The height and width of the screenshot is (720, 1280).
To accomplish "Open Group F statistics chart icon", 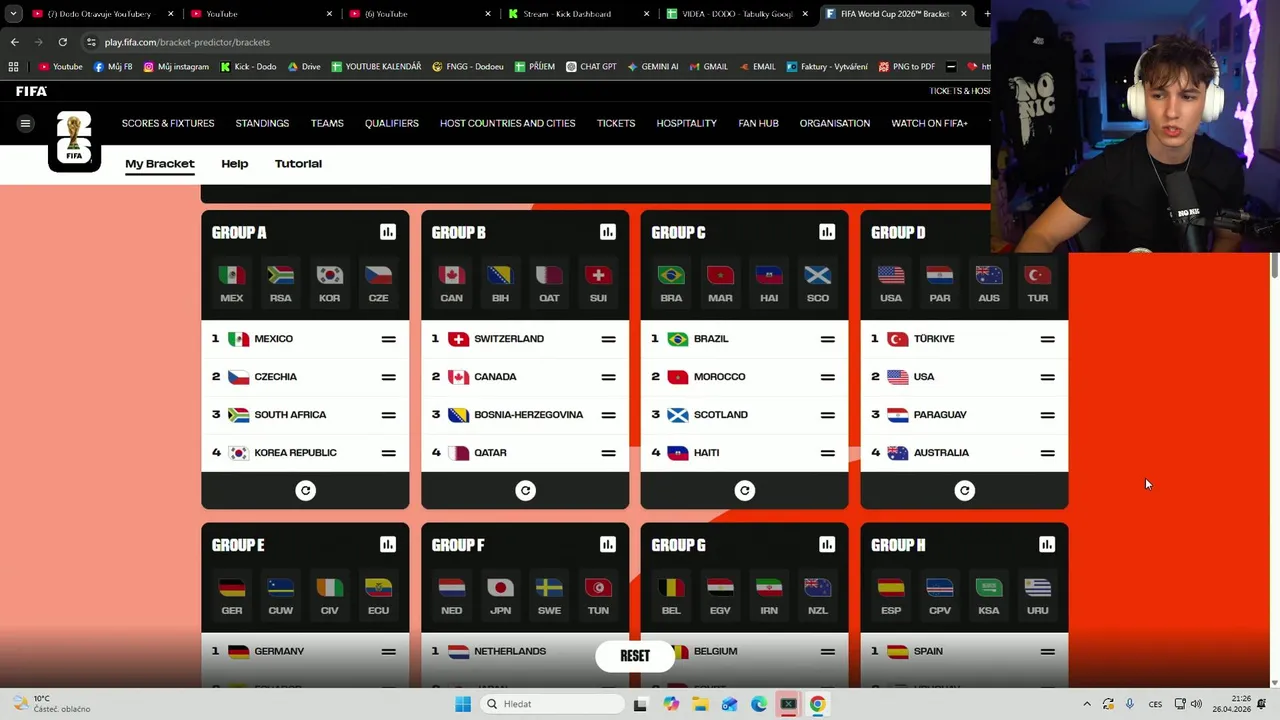I will pos(607,544).
